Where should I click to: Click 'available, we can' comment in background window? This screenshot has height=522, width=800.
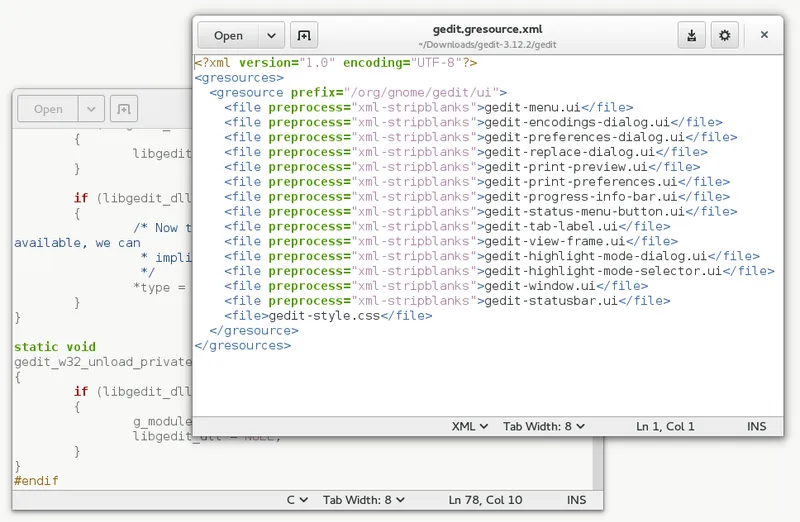pyautogui.click(x=77, y=242)
